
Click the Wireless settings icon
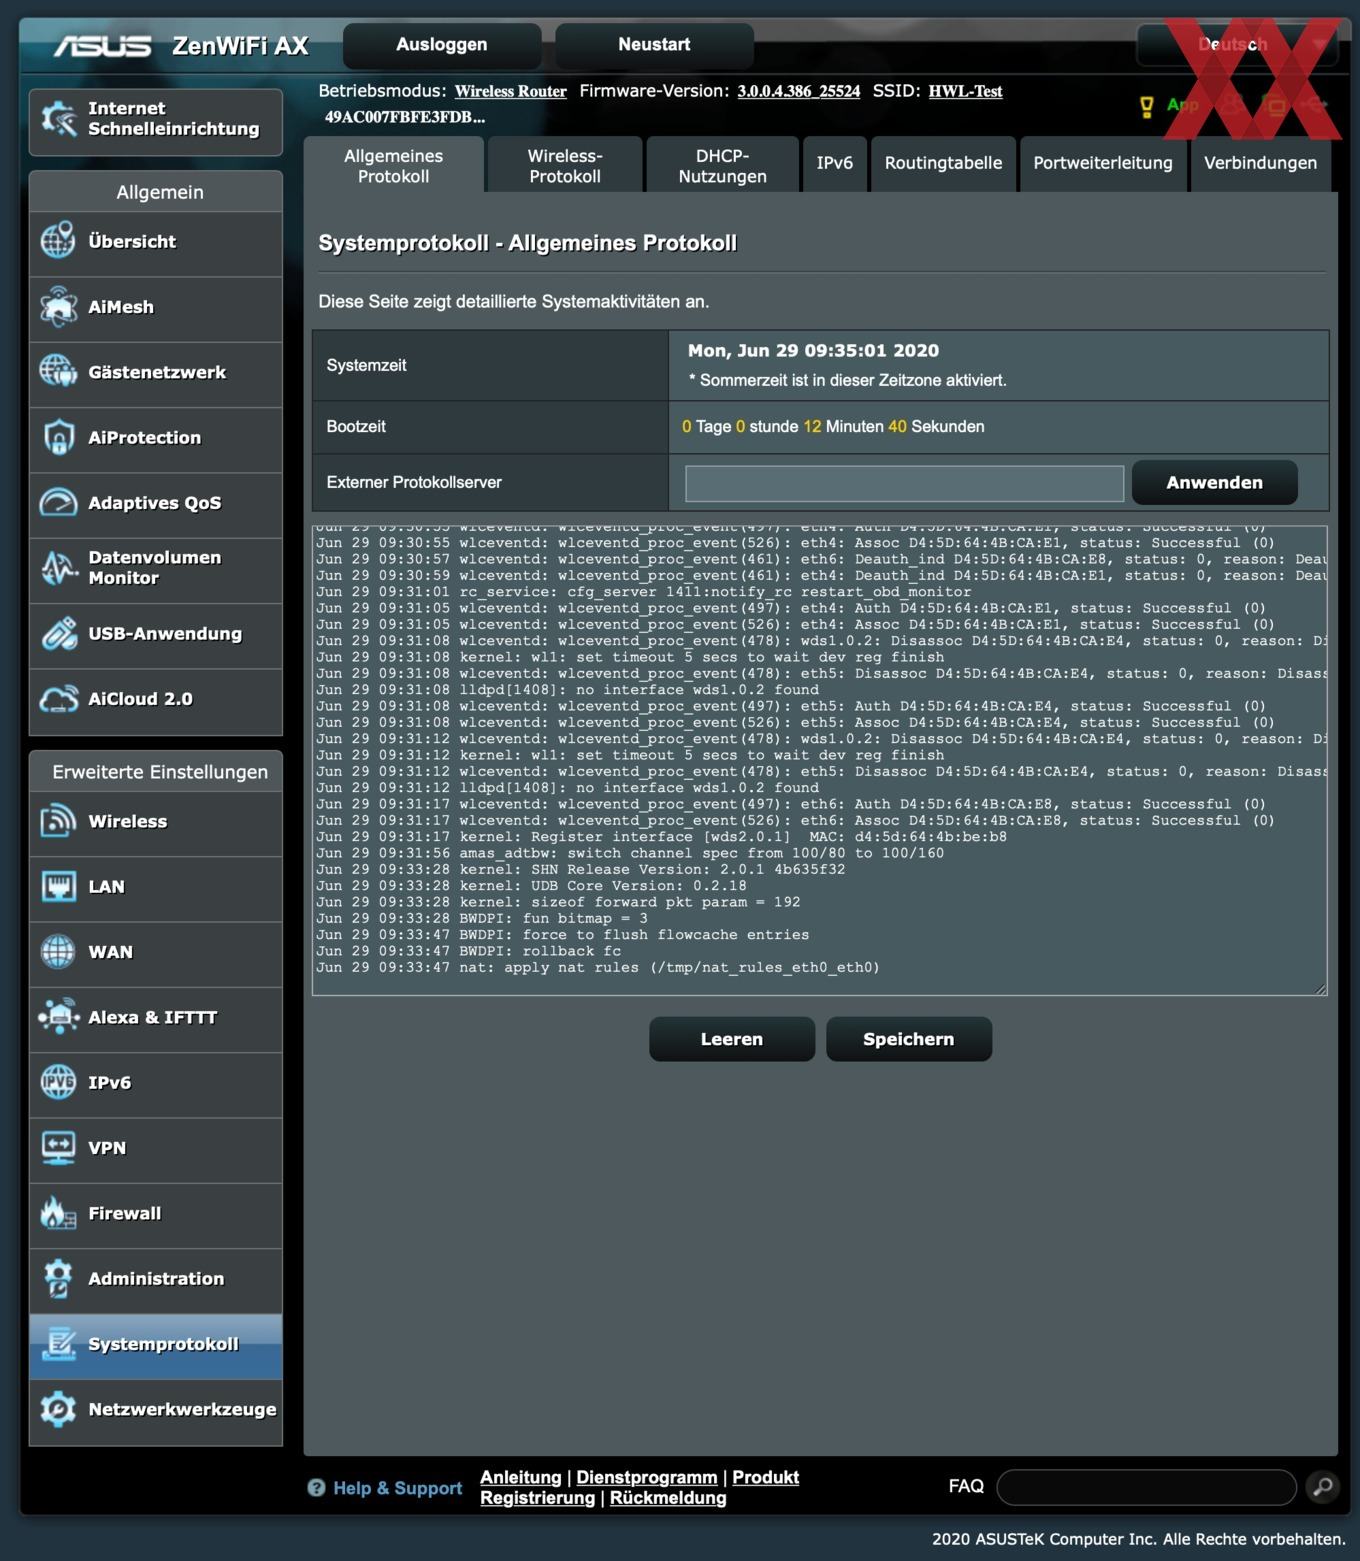[x=58, y=821]
